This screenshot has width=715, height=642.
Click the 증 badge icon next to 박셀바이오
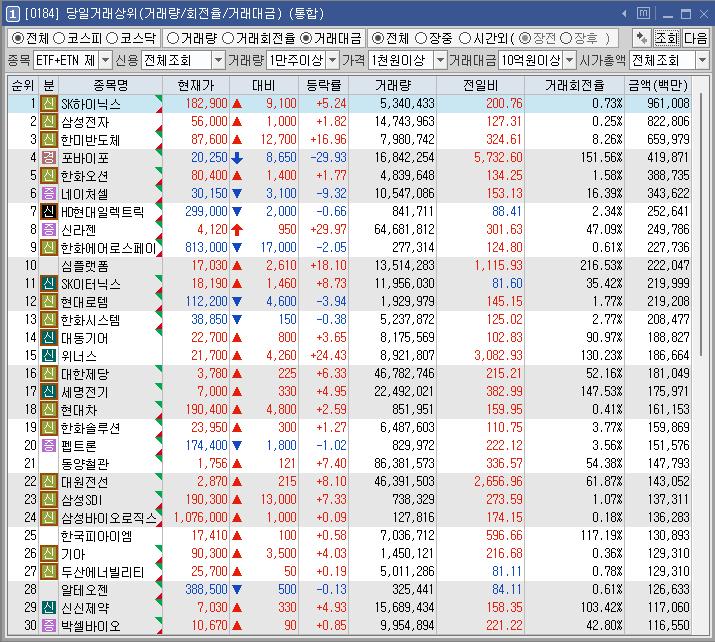(48, 625)
